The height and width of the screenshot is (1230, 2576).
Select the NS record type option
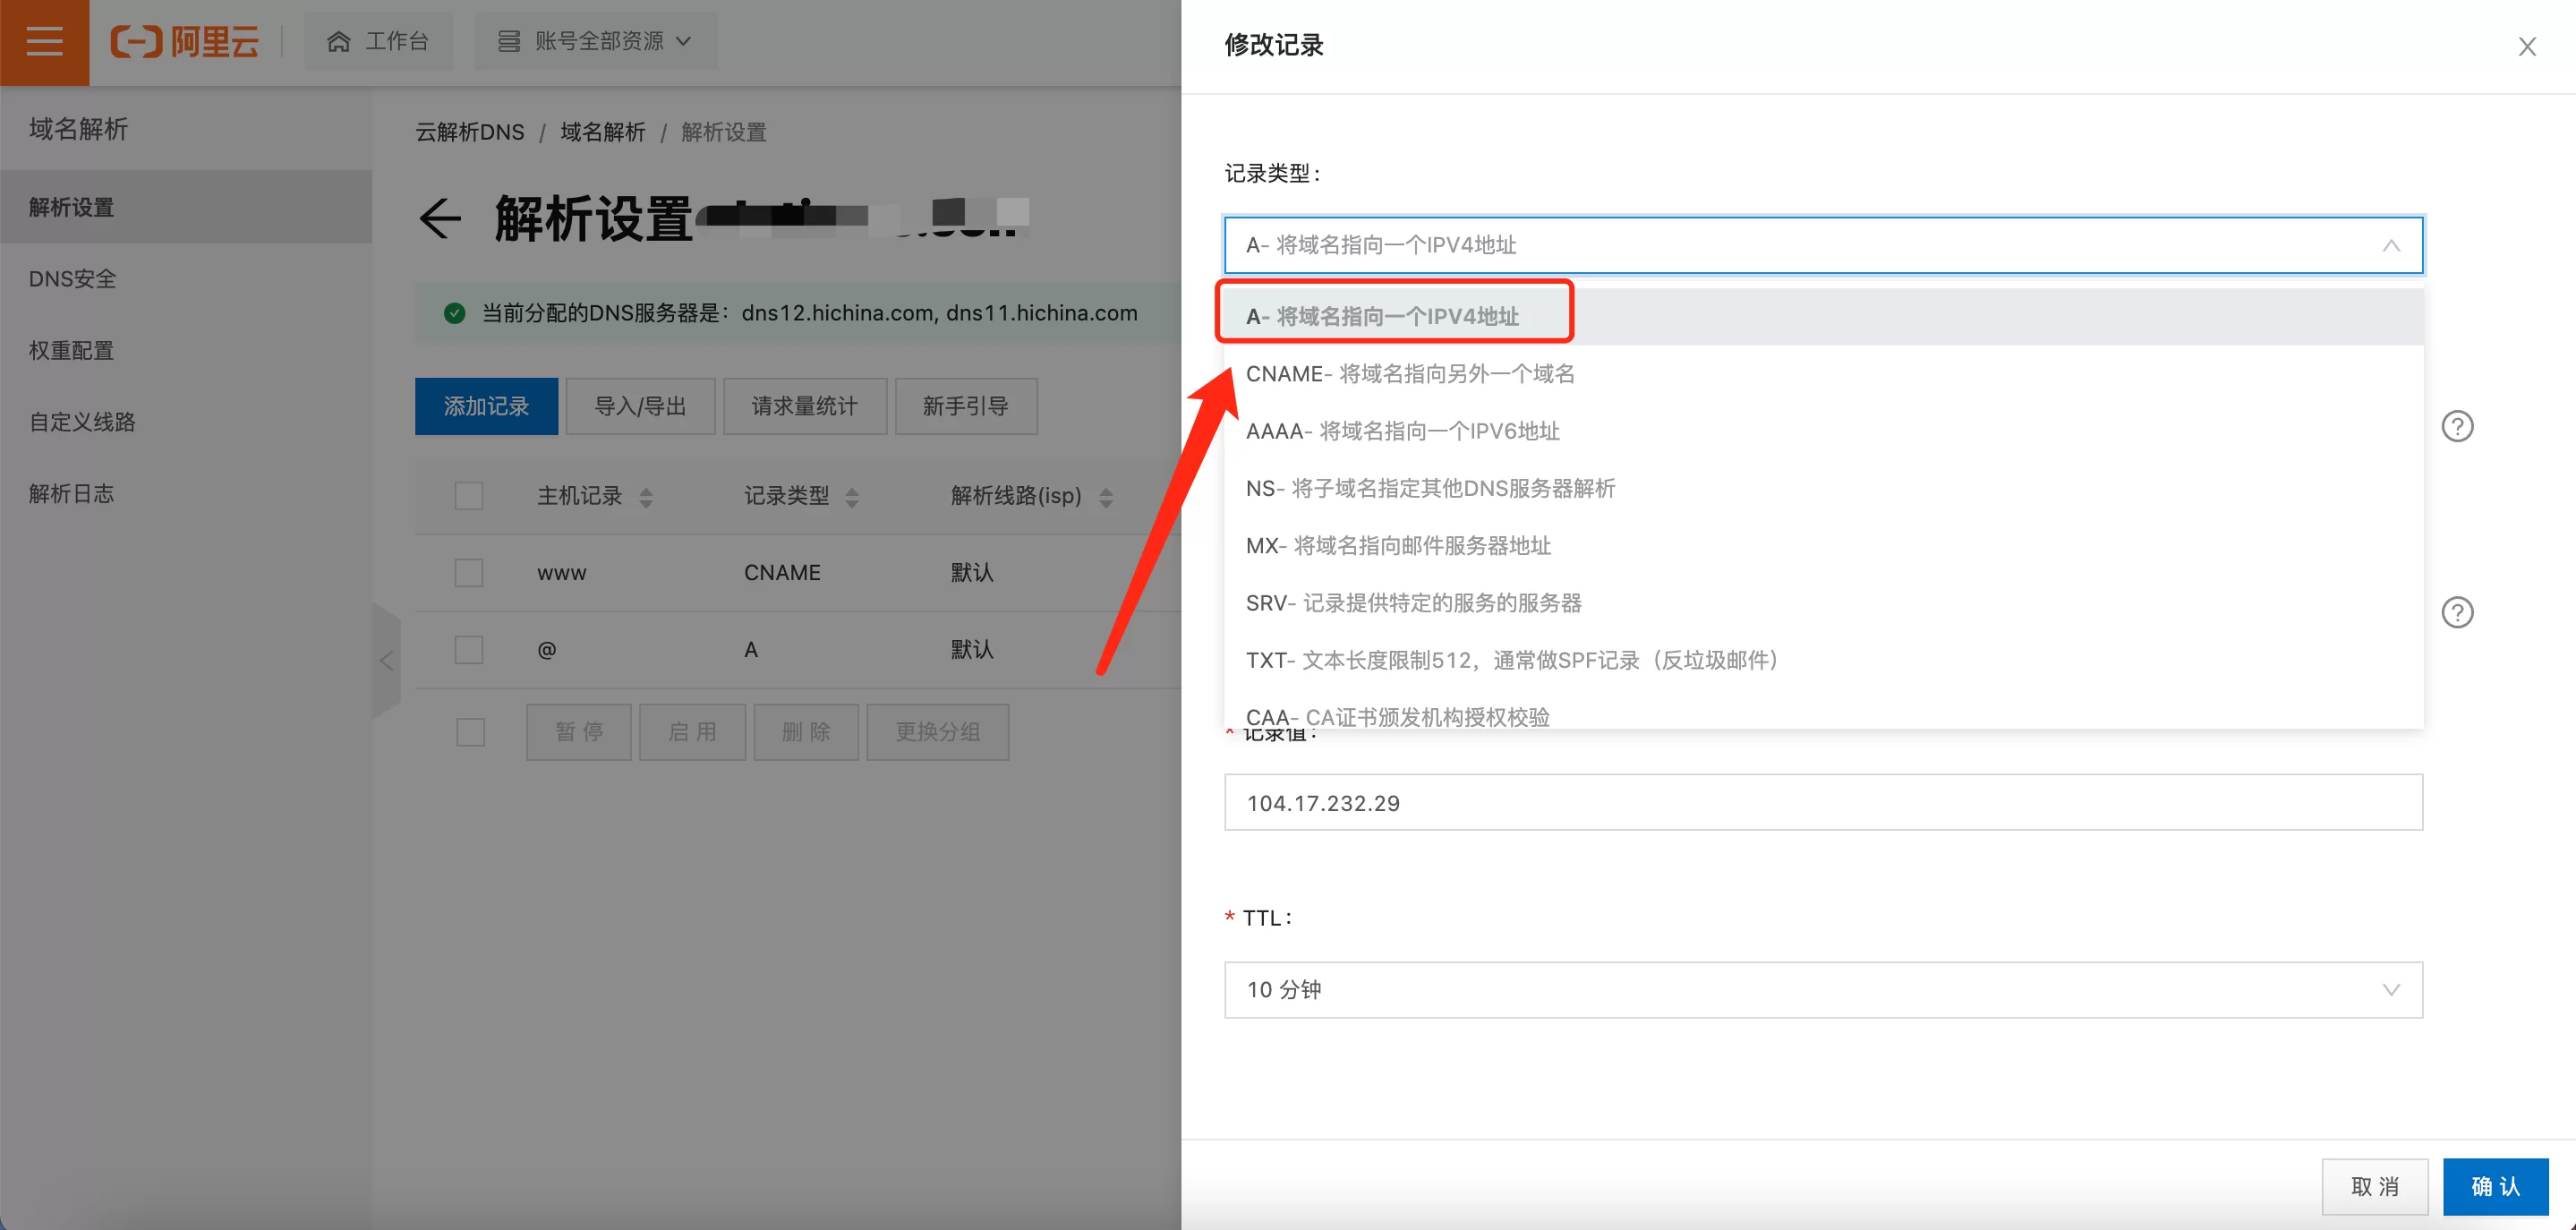1823,488
